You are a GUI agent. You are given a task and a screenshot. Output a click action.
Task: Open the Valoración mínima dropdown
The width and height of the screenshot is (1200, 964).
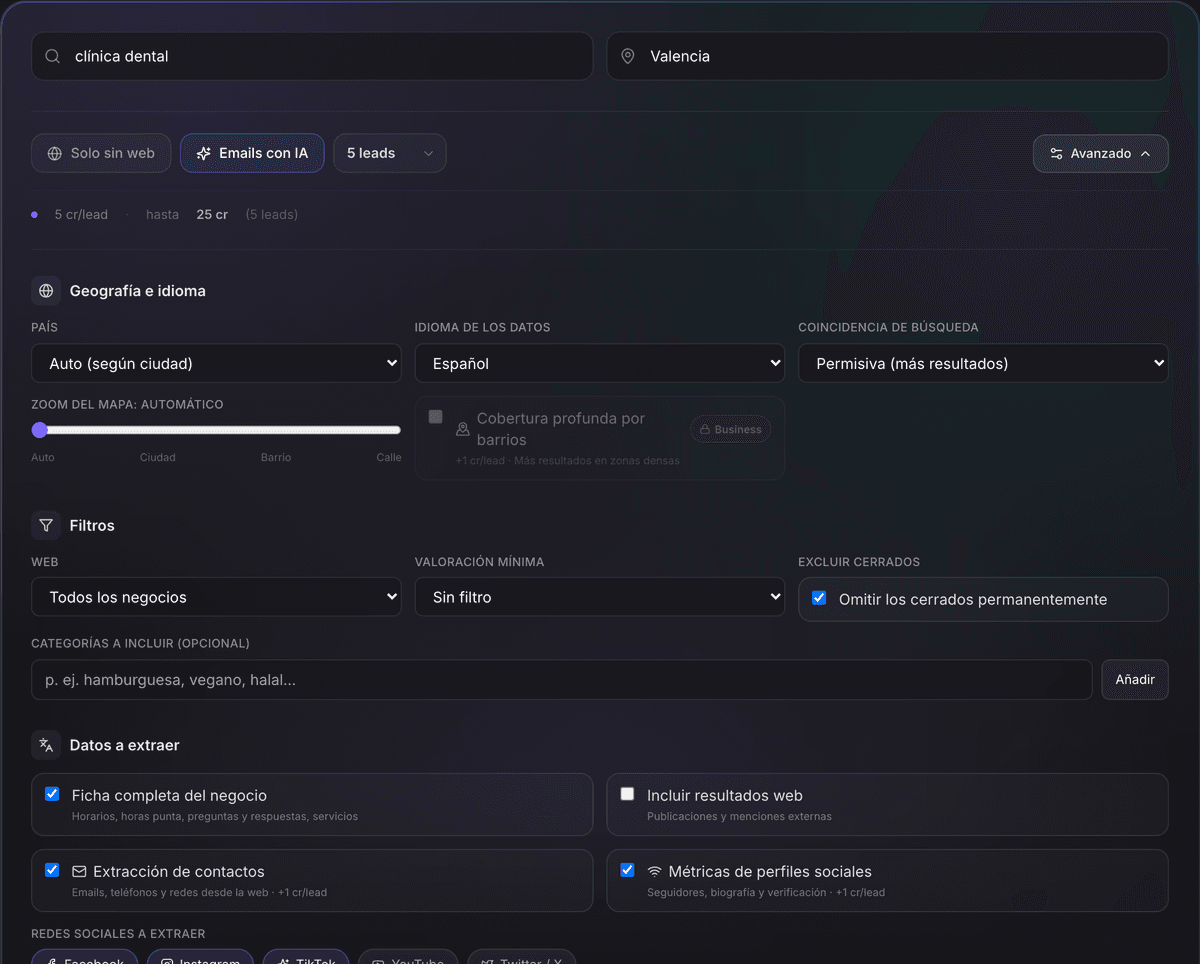[x=600, y=597]
